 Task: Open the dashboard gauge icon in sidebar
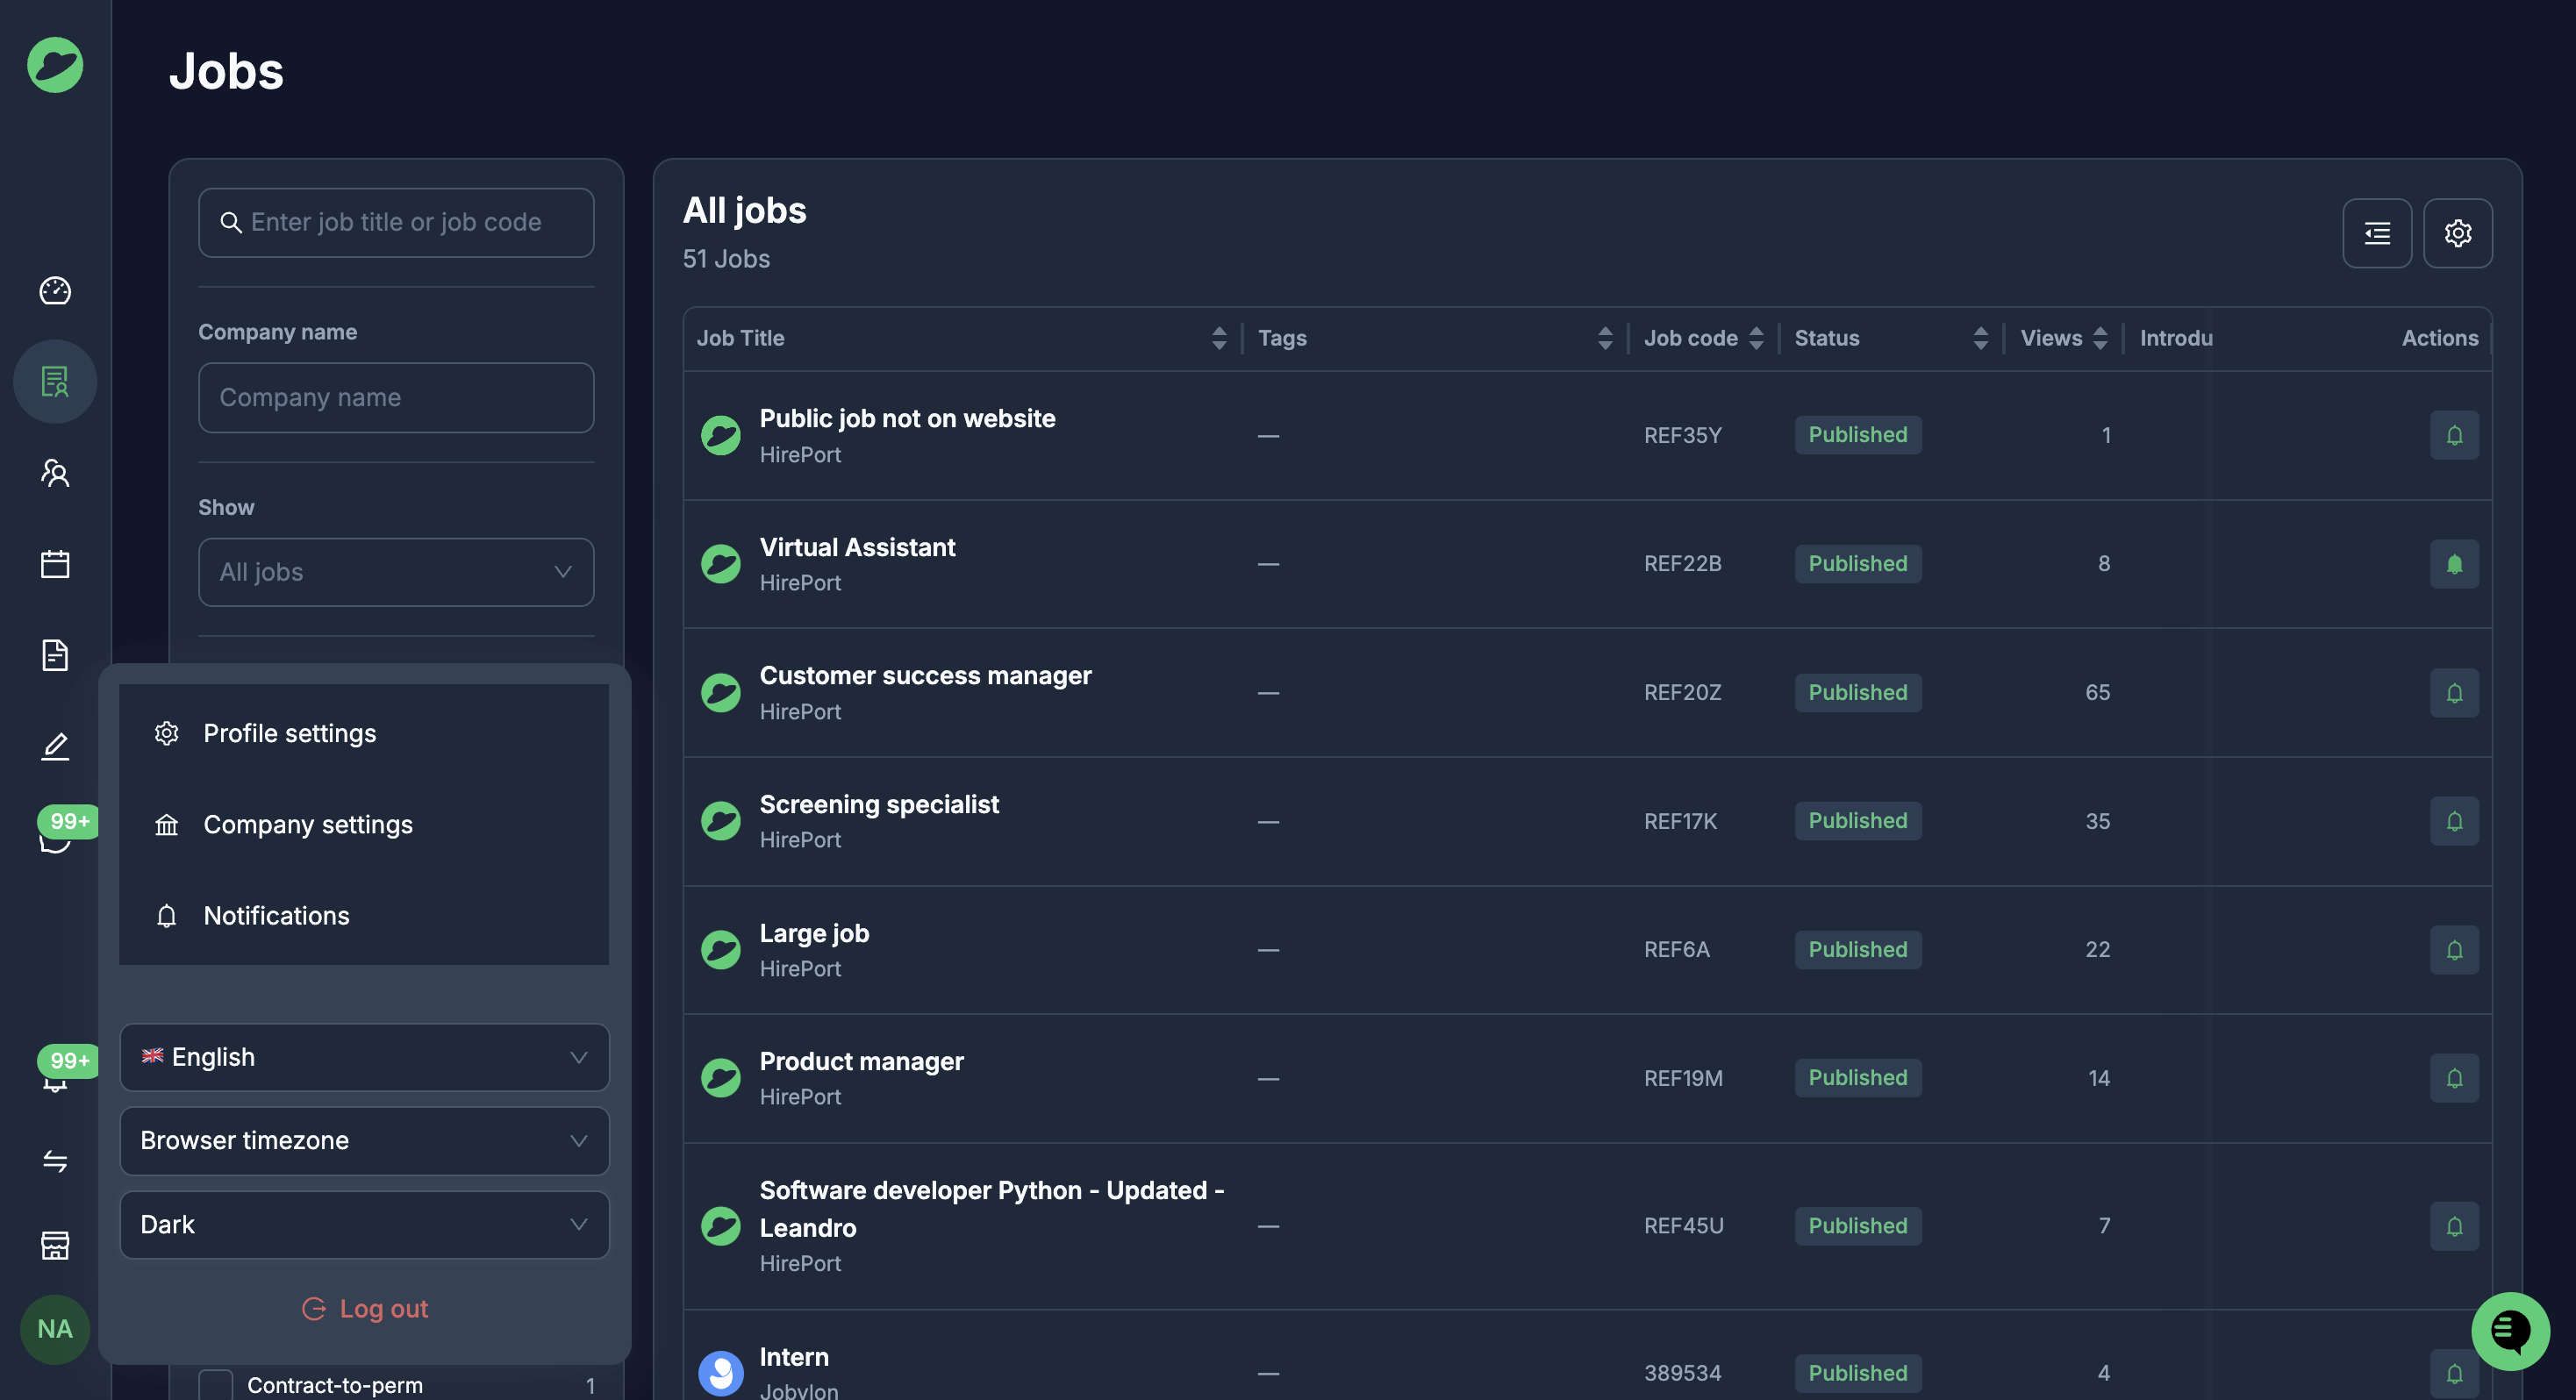click(55, 291)
